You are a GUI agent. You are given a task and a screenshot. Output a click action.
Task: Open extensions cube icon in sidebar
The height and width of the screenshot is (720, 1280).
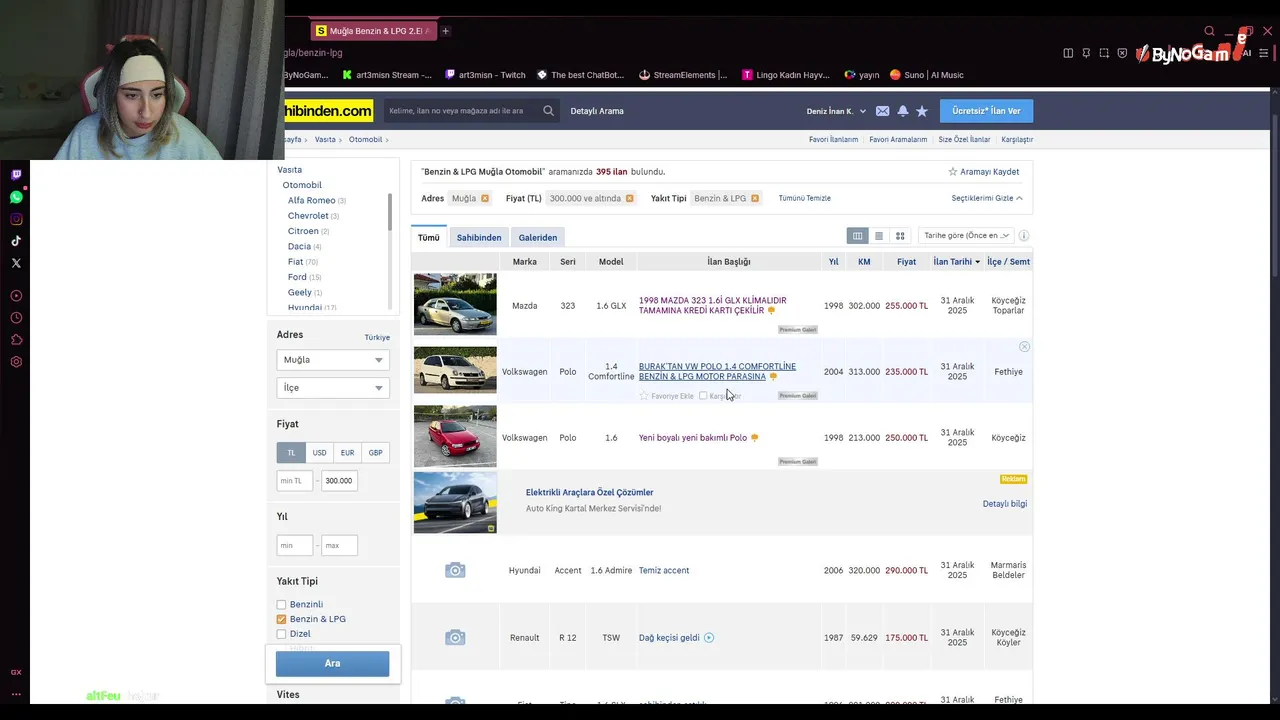coord(16,340)
